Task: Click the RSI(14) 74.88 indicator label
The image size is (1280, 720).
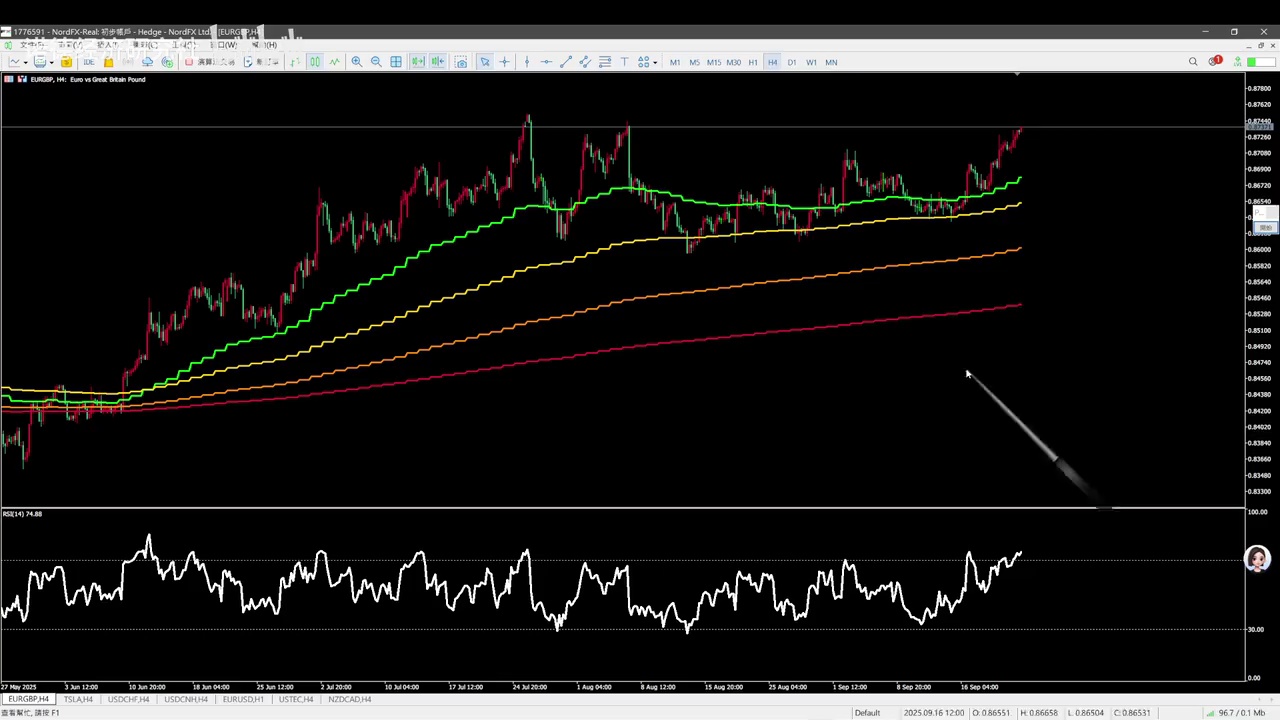Action: (x=22, y=514)
